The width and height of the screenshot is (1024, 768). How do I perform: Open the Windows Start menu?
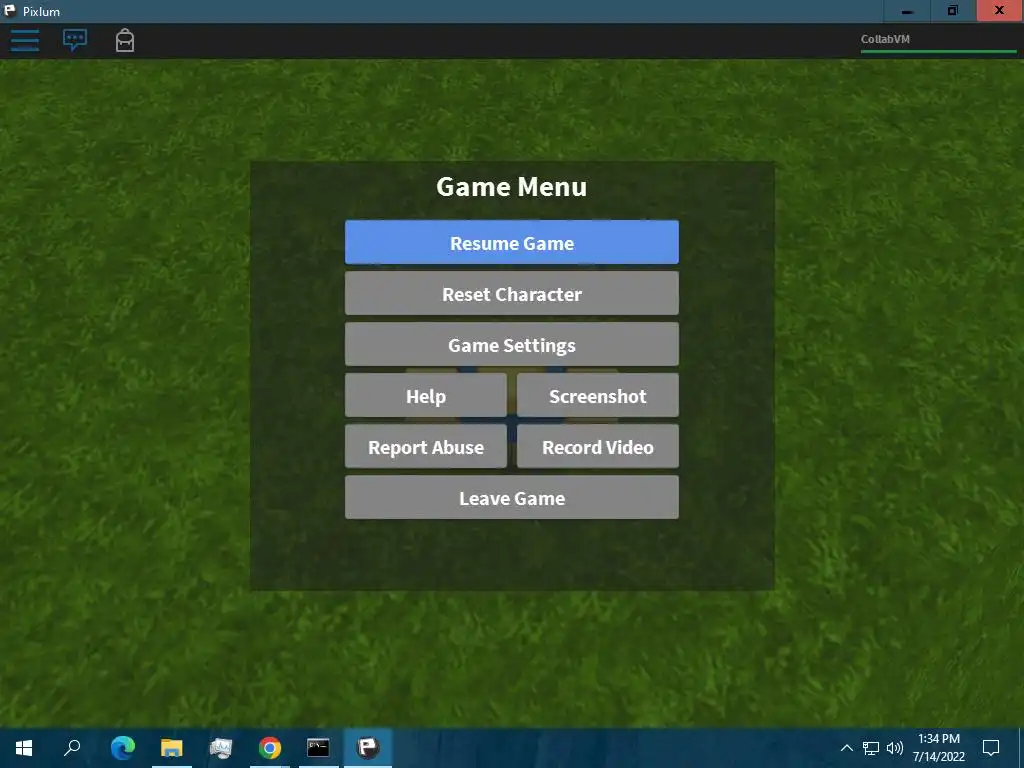24,748
